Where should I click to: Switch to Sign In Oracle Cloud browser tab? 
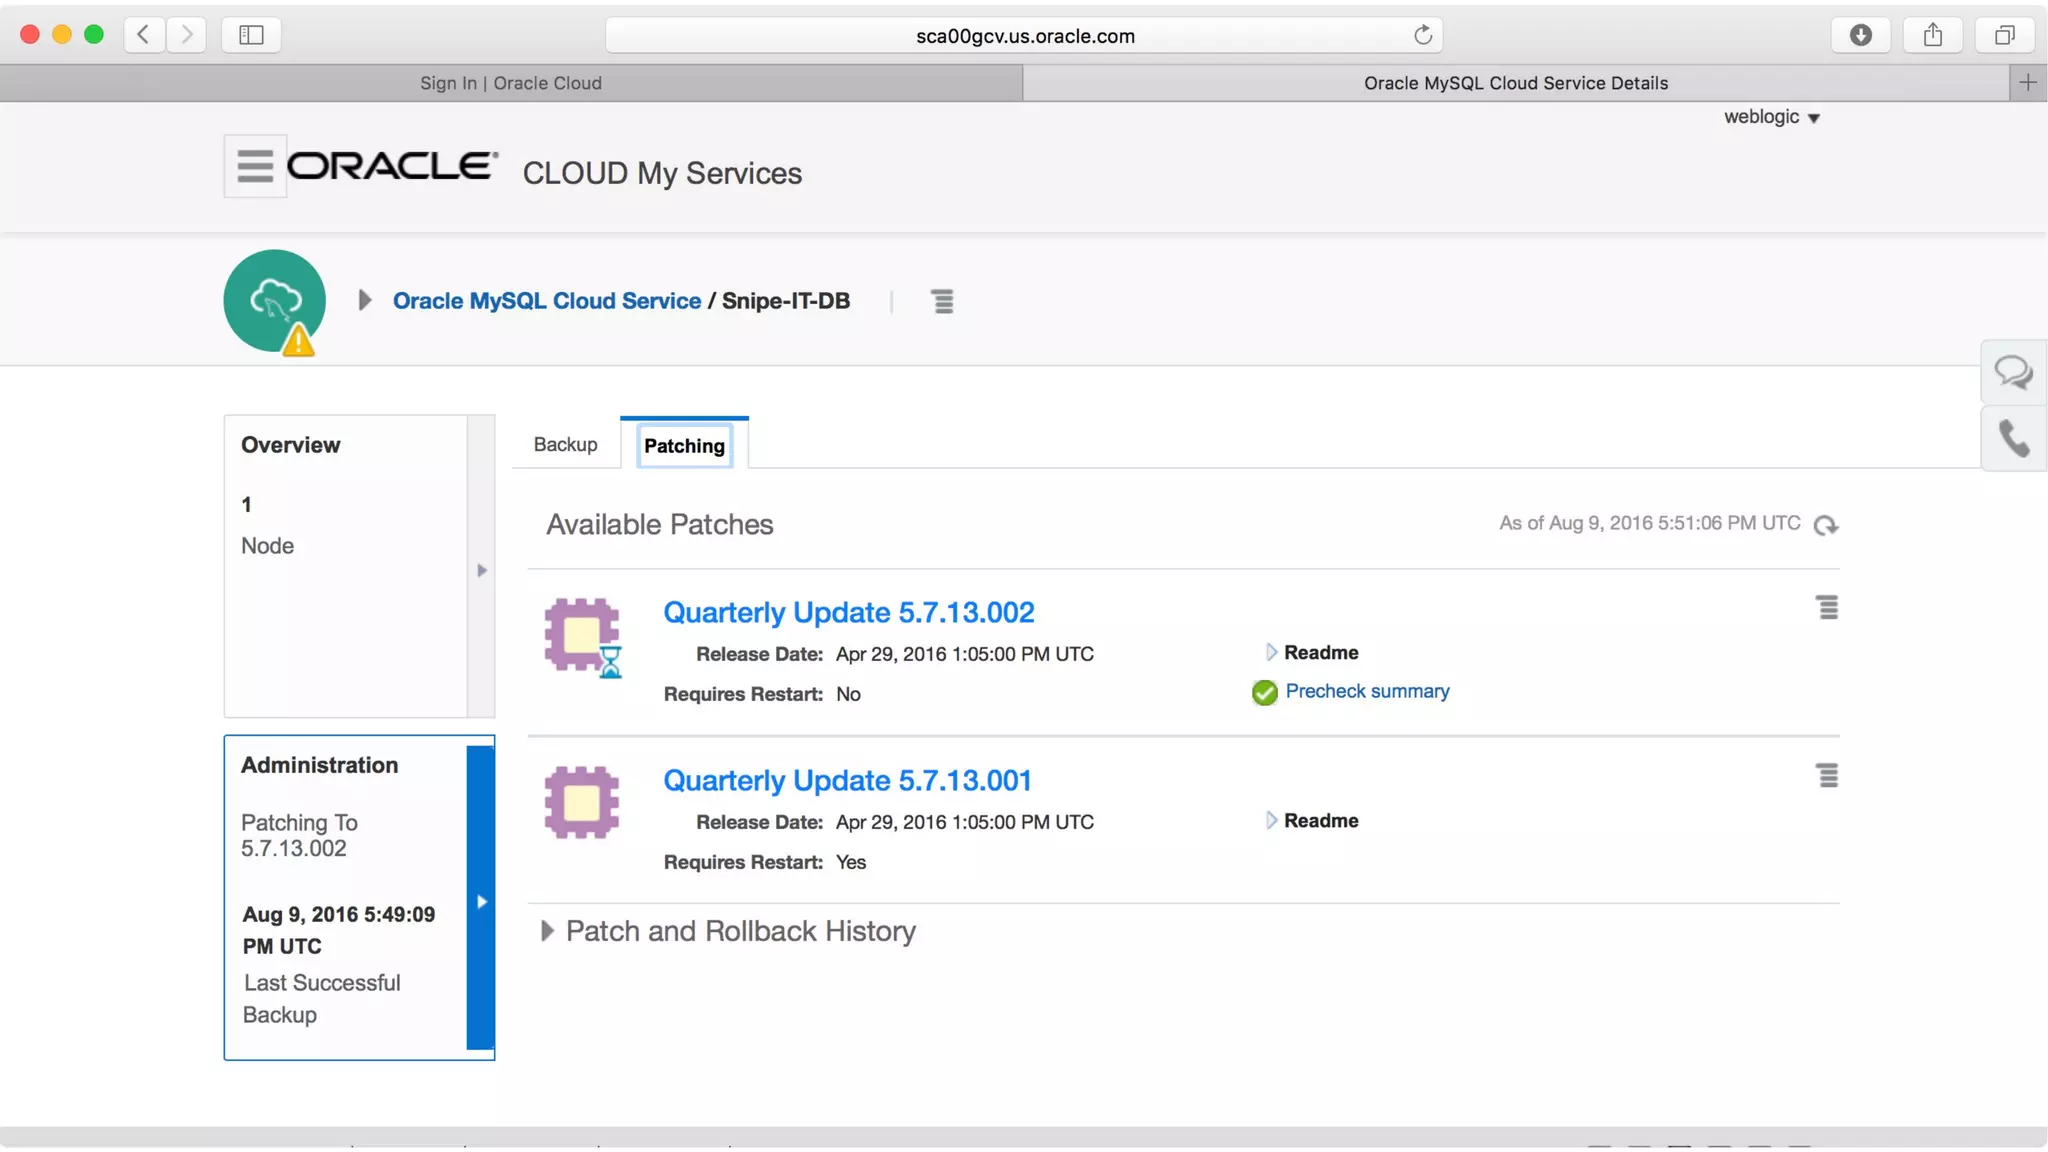[x=510, y=83]
